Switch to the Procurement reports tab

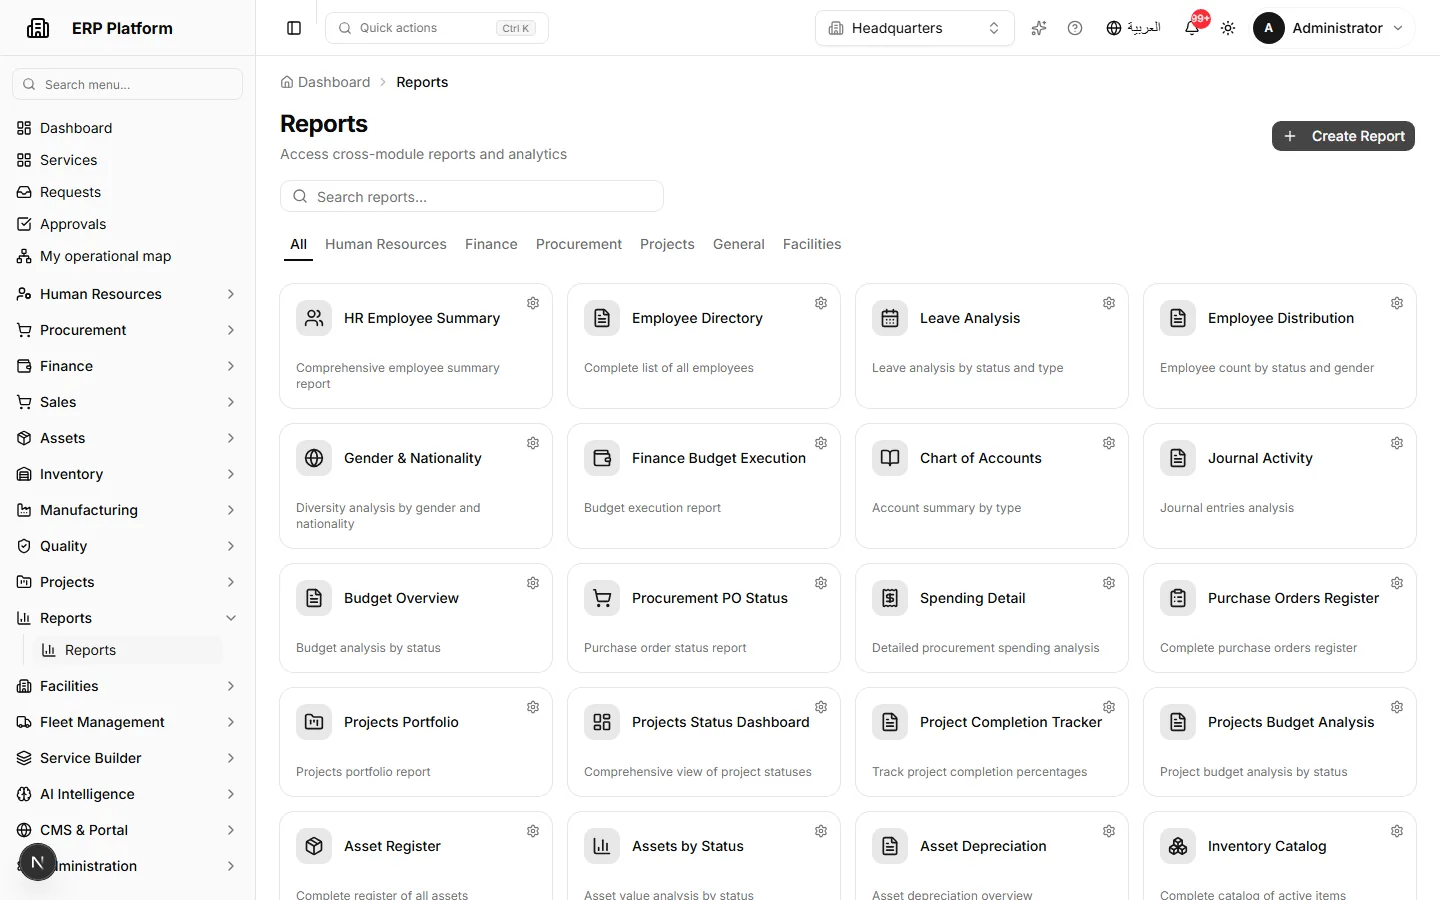[x=579, y=244]
